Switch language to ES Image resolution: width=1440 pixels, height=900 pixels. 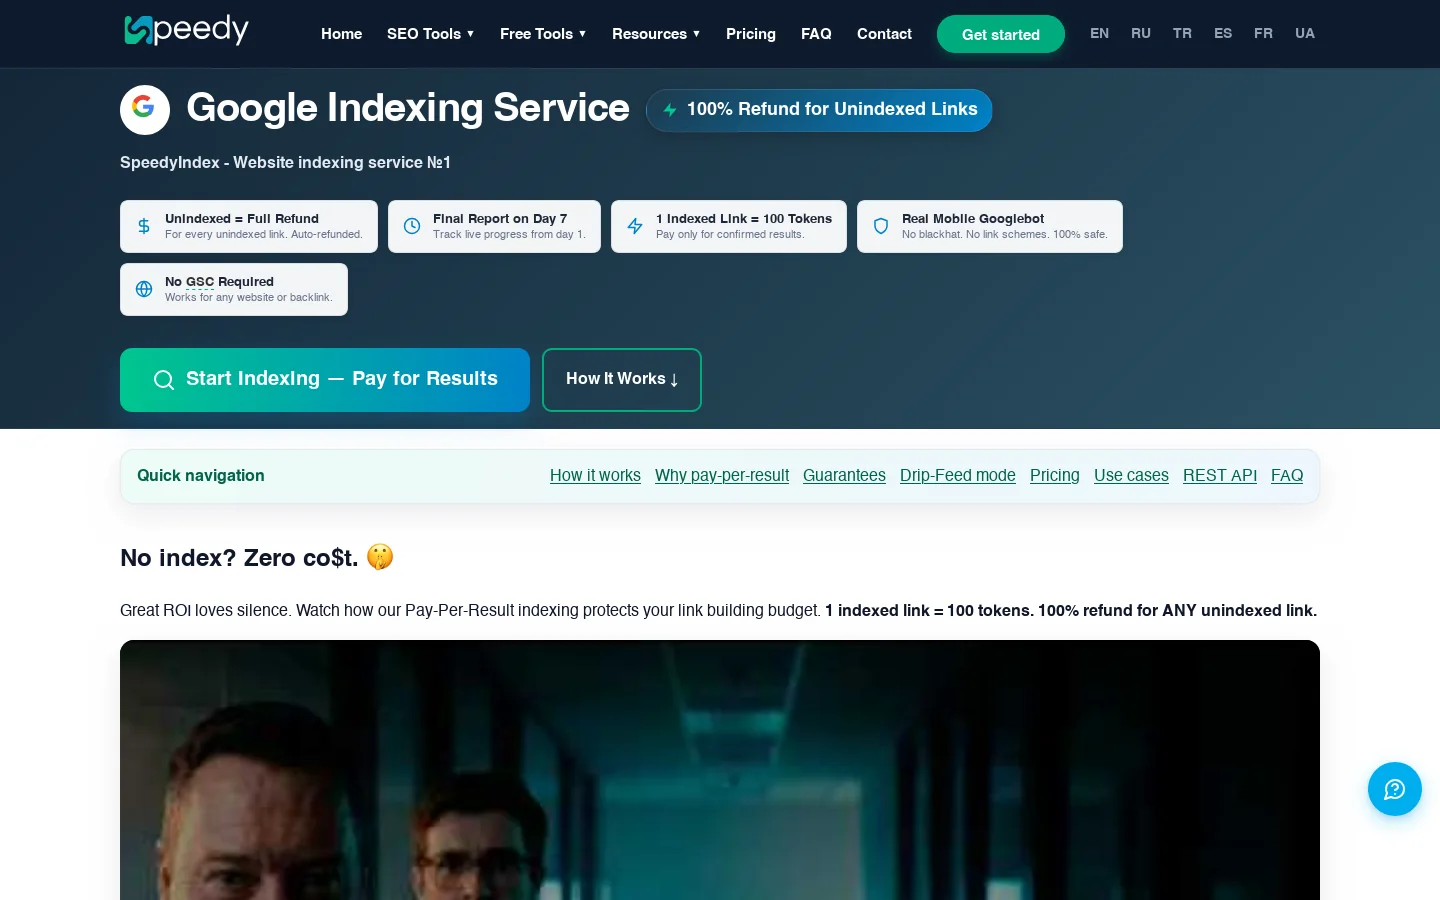[1223, 33]
